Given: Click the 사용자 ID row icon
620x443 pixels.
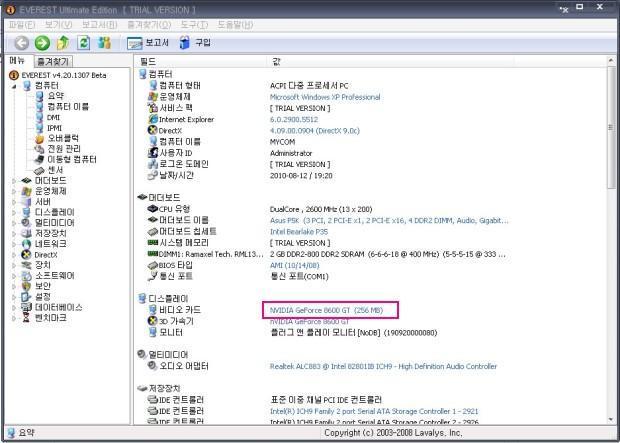Looking at the screenshot, I should click(x=153, y=153).
